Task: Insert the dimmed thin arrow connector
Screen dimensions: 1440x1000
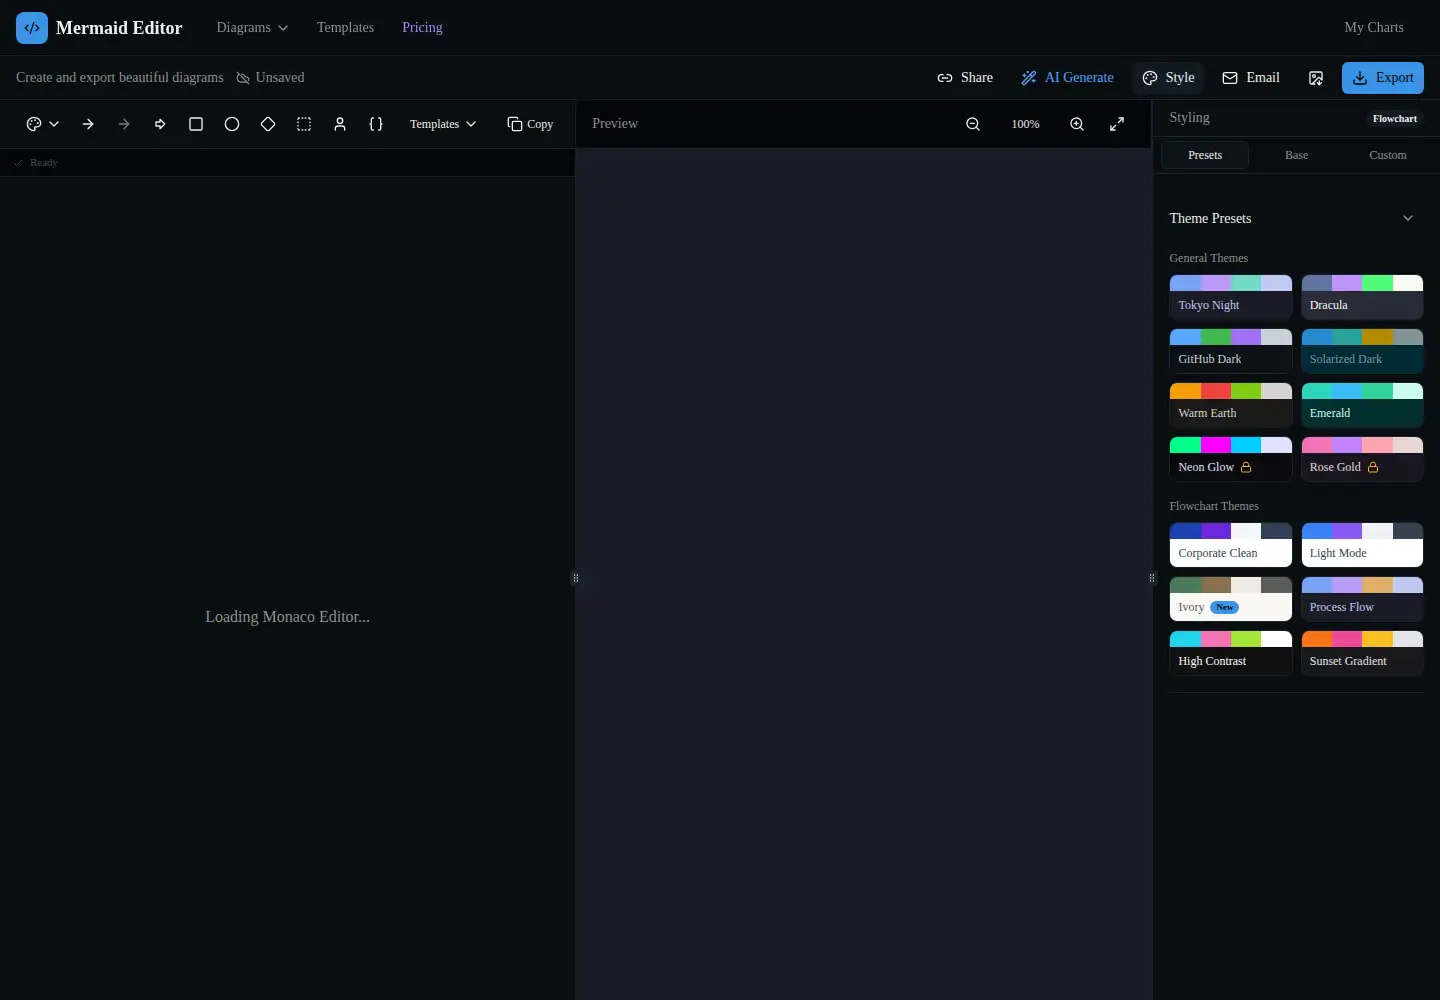Action: pos(124,124)
